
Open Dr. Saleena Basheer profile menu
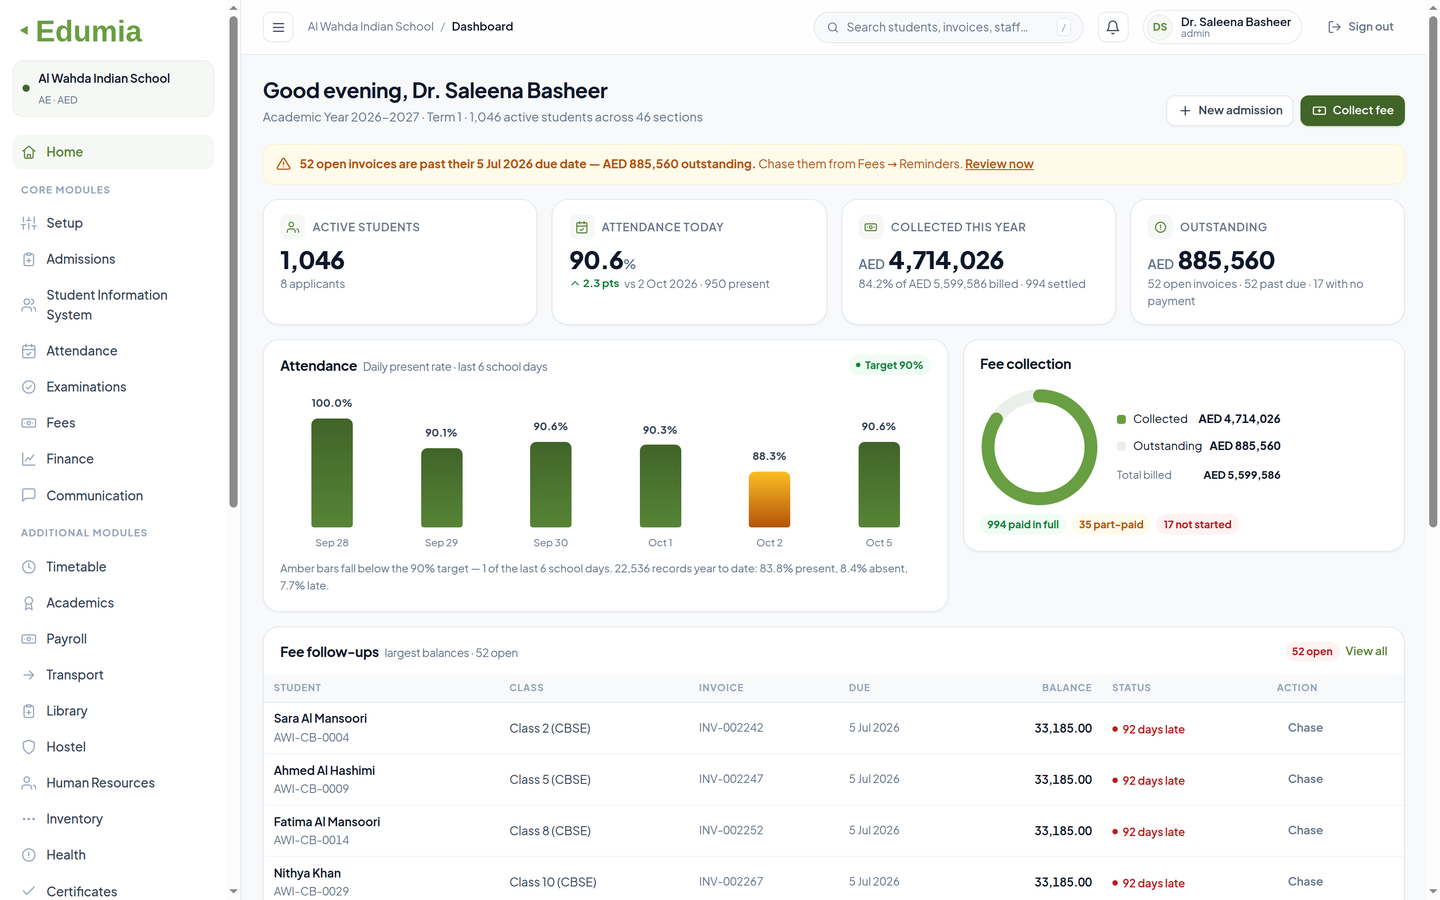point(1222,27)
